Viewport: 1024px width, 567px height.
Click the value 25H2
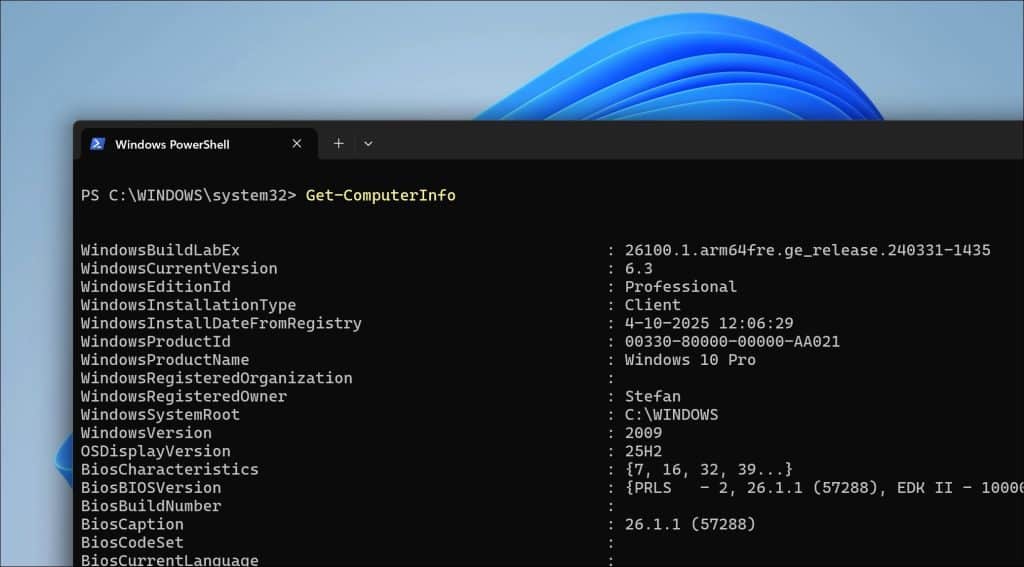pos(643,451)
